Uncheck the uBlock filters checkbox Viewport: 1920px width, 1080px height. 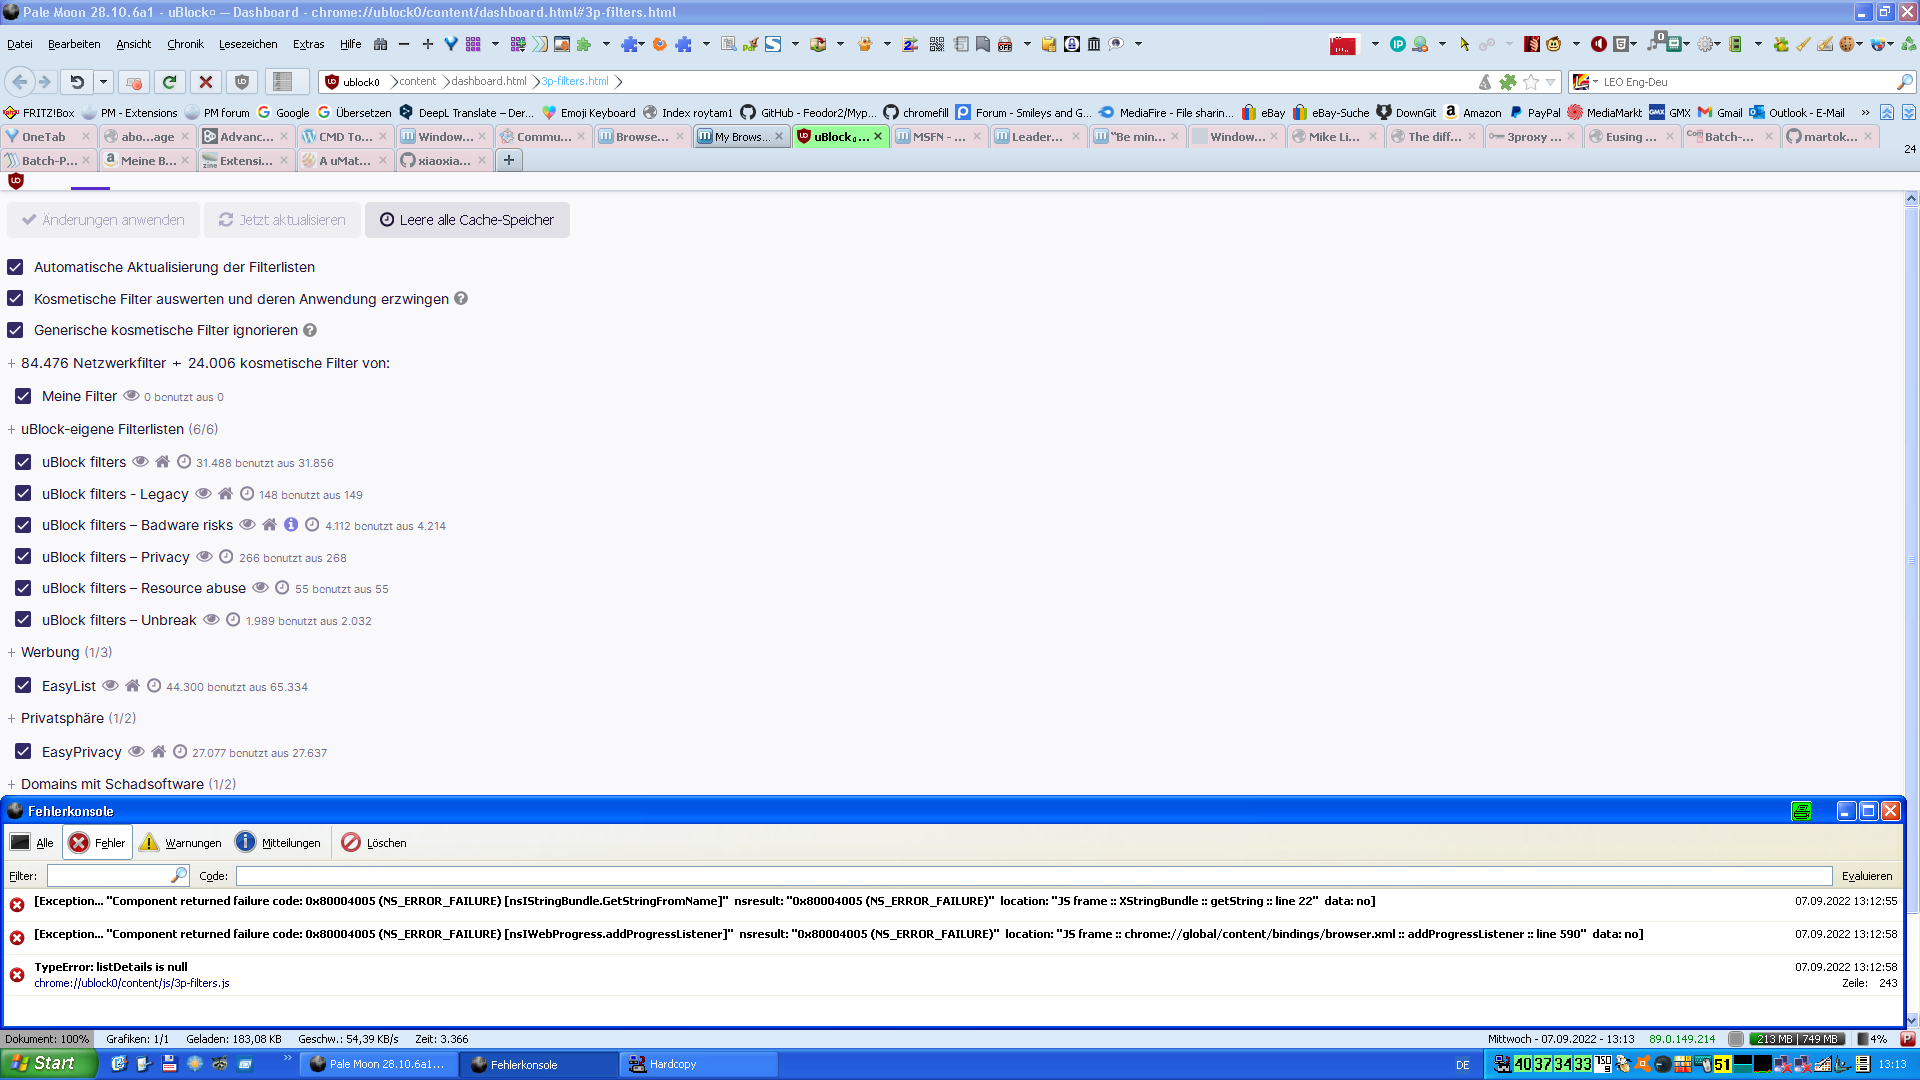click(23, 462)
